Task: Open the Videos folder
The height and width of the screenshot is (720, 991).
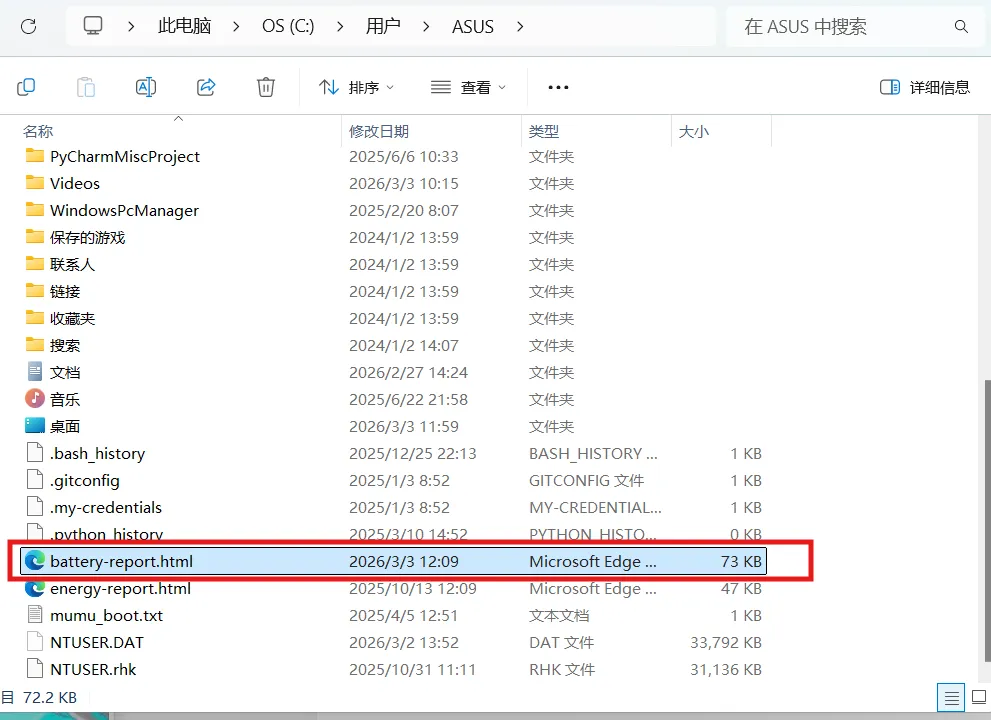Action: (x=74, y=183)
